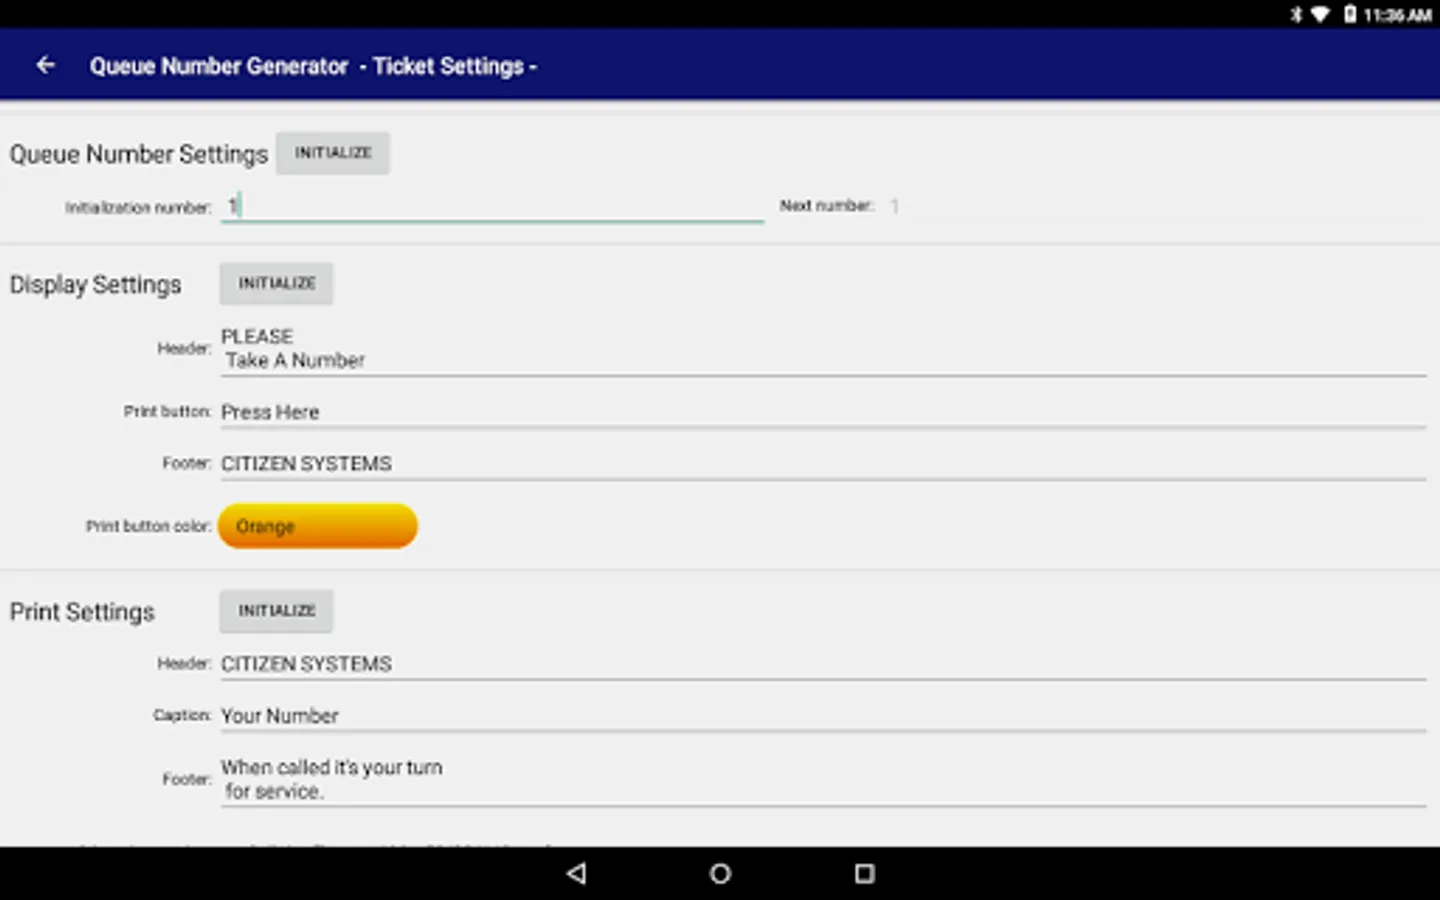Edit the Print button text field 'Press Here'
The width and height of the screenshot is (1440, 900).
point(823,412)
